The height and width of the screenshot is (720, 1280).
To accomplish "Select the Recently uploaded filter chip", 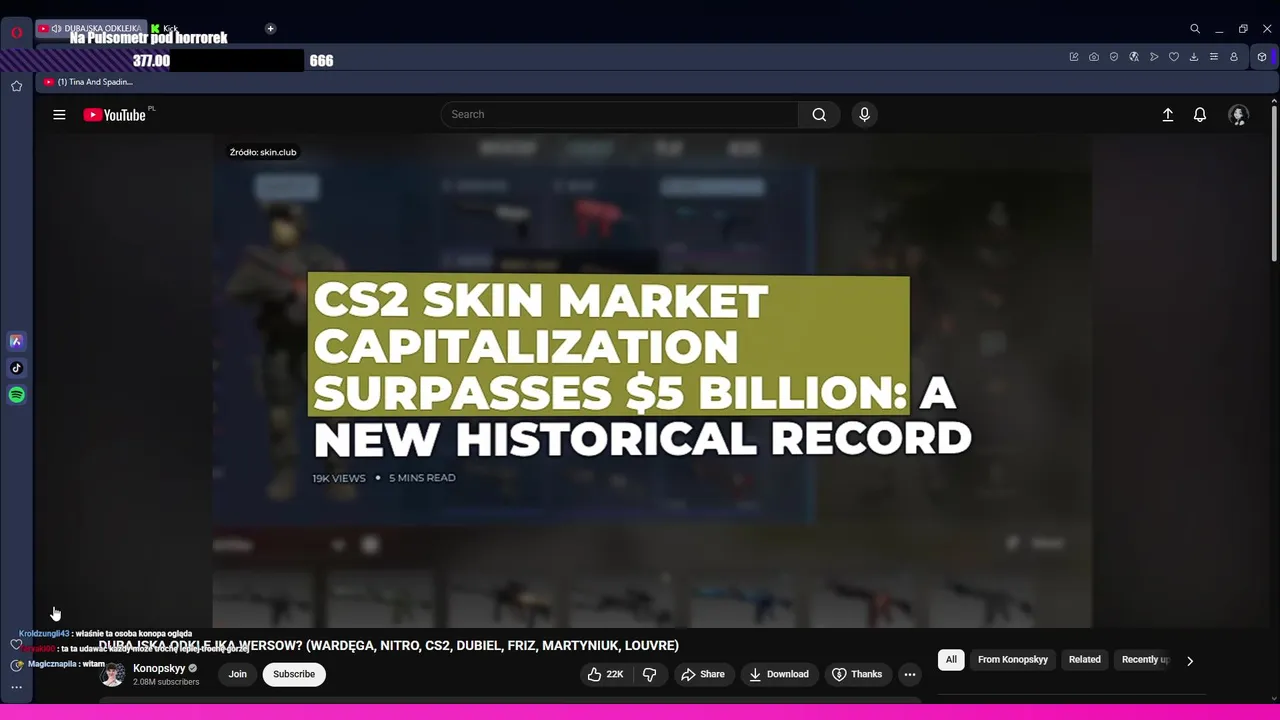I will (x=1145, y=660).
